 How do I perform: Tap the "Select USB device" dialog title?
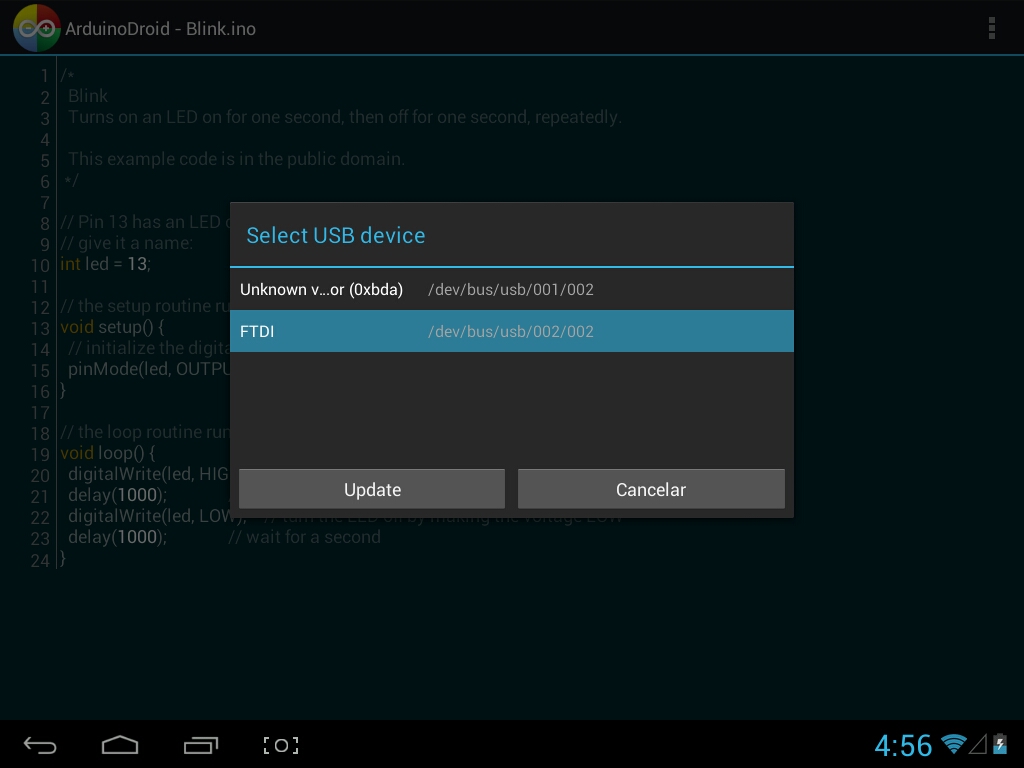(x=336, y=235)
